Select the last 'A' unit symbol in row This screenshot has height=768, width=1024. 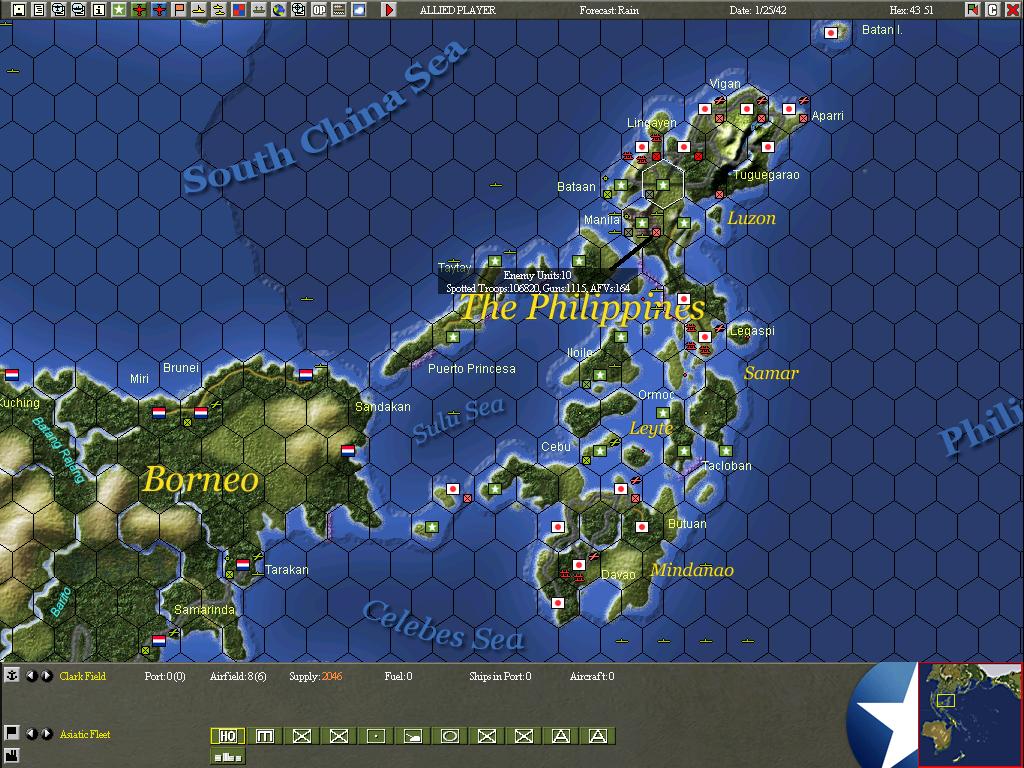(x=598, y=736)
